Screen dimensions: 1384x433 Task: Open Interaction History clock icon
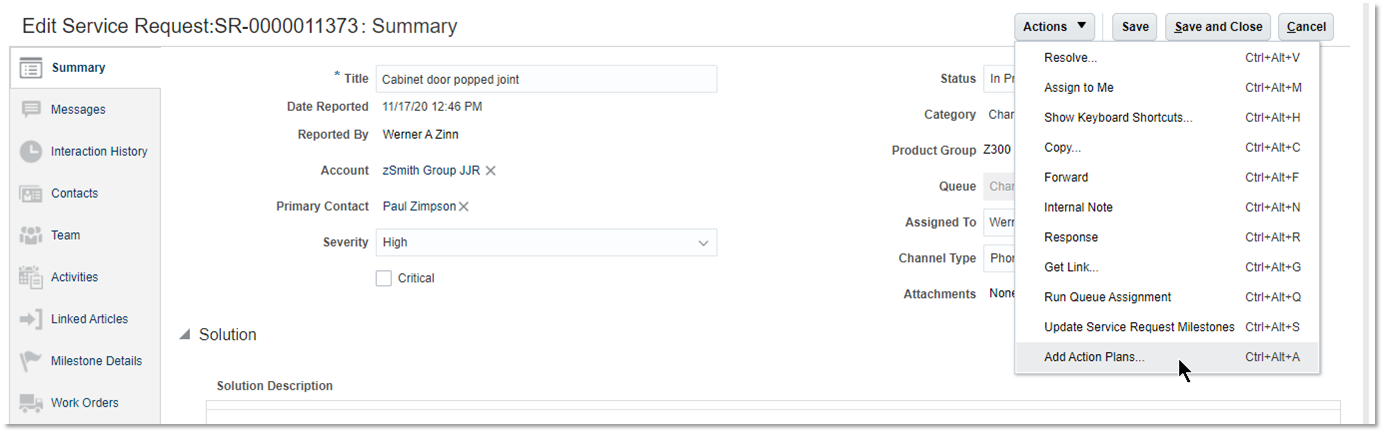[31, 152]
